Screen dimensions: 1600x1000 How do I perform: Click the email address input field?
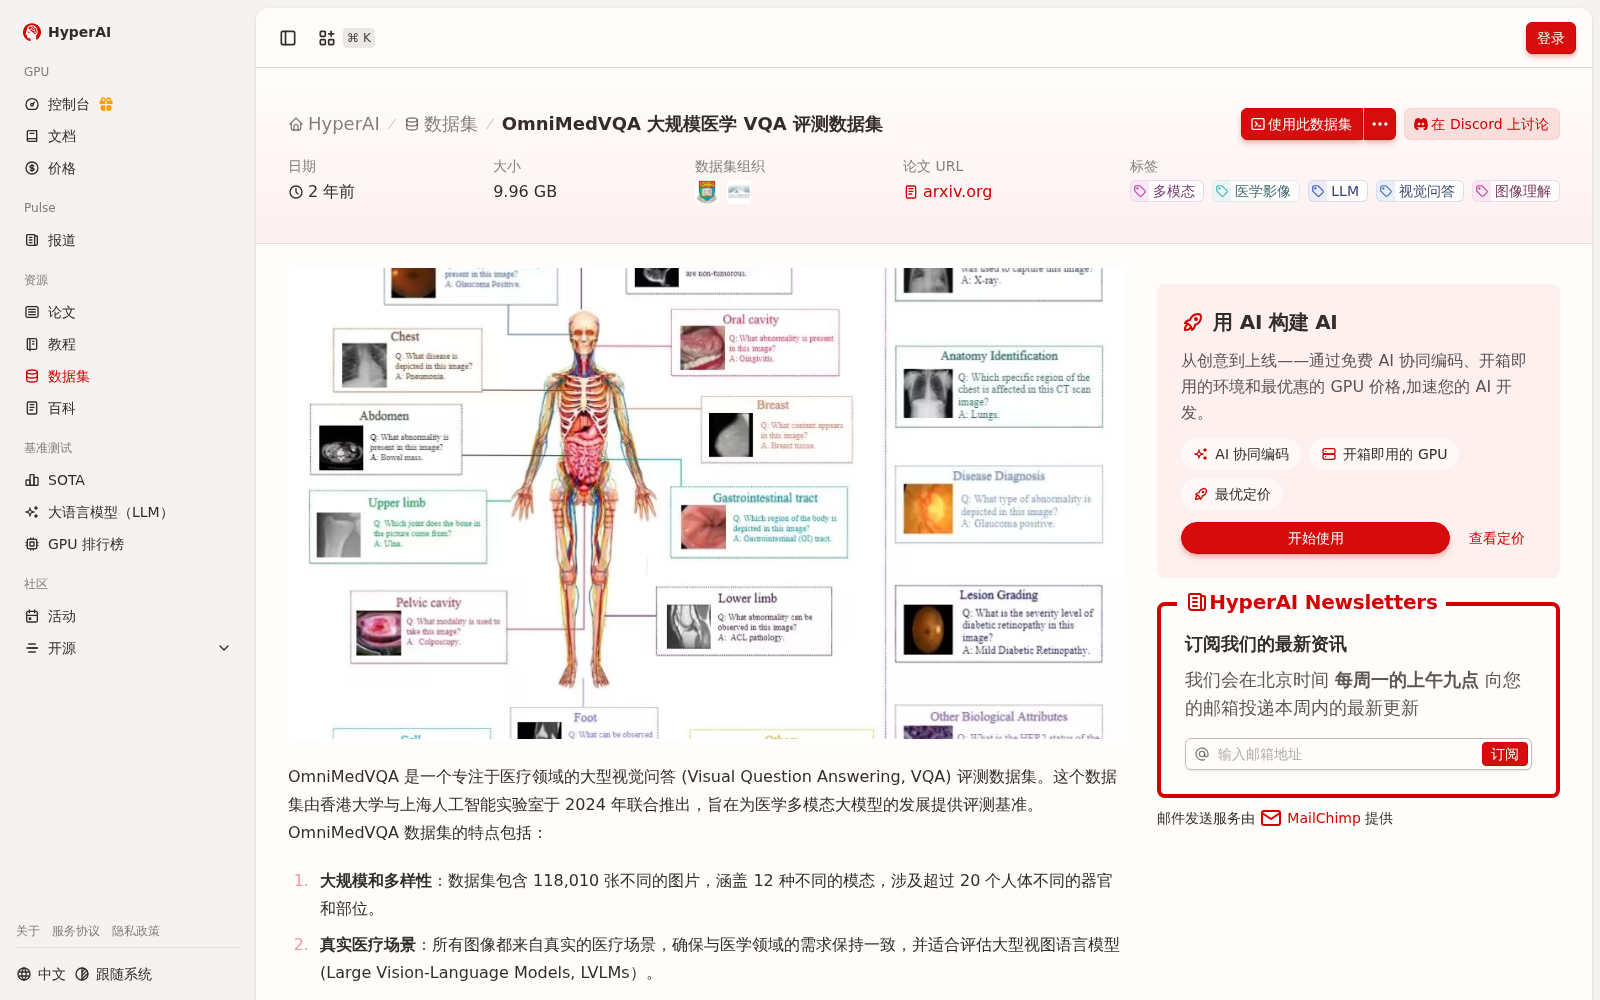1345,754
